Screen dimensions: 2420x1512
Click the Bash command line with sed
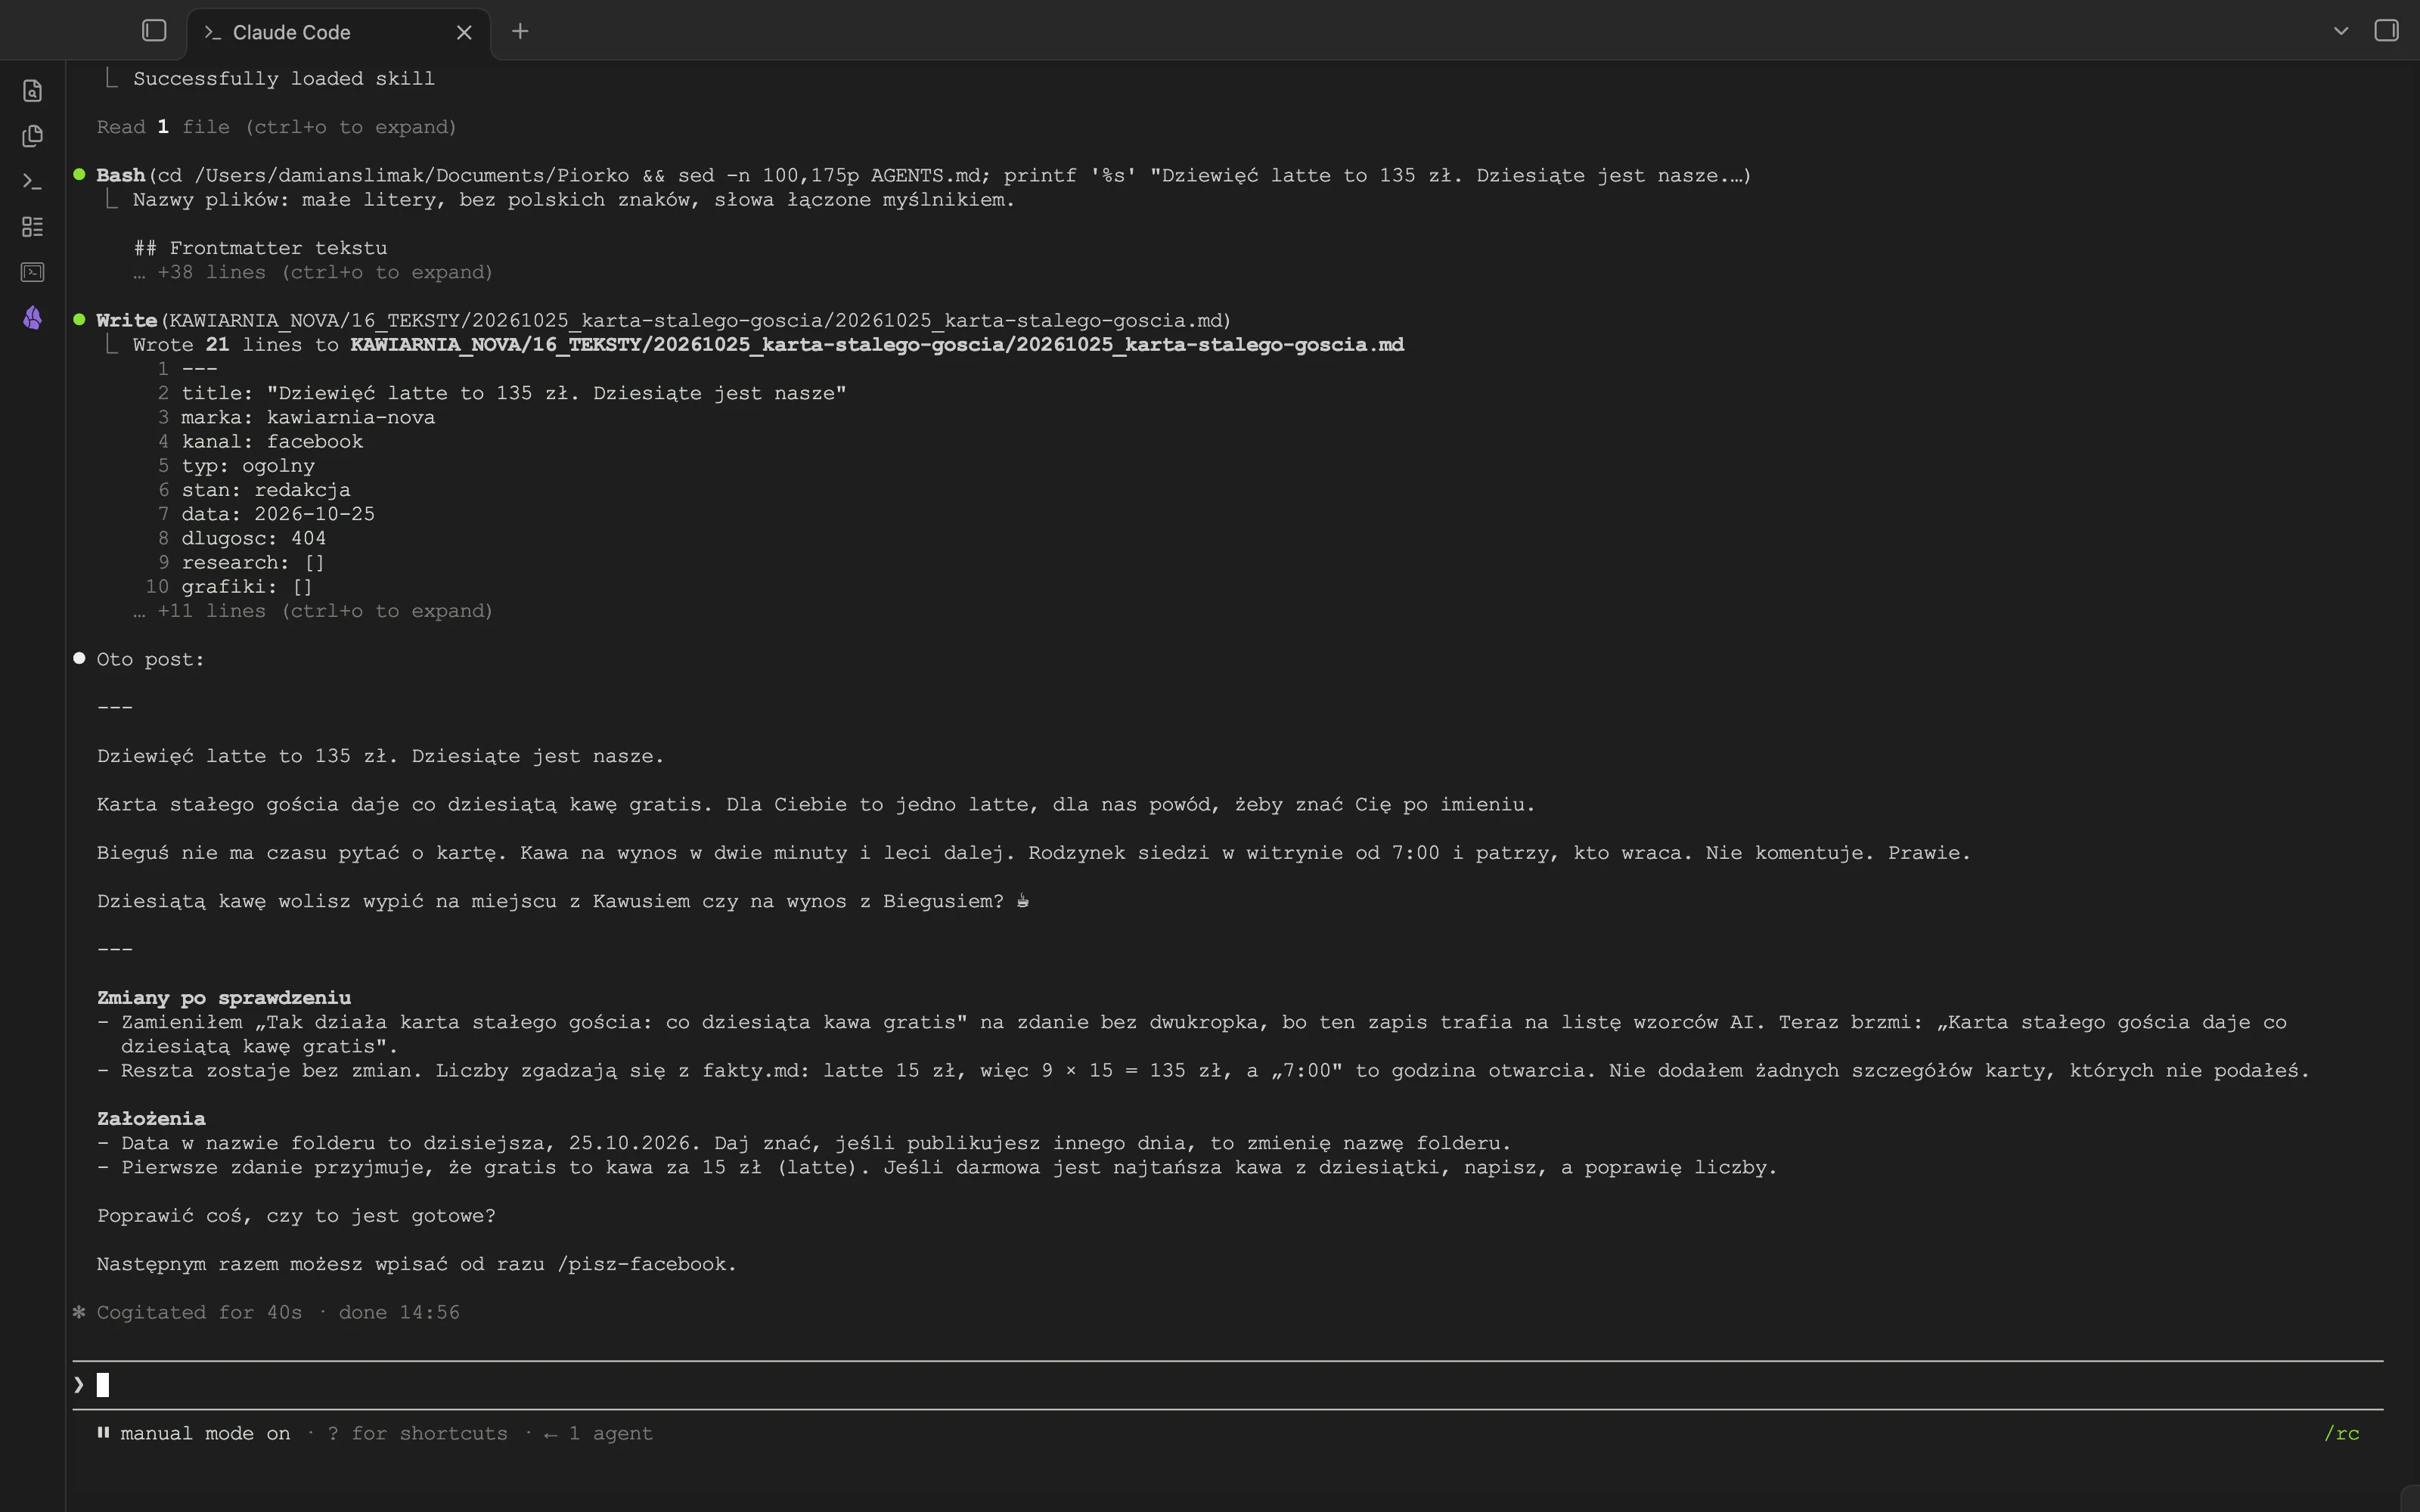[x=923, y=175]
